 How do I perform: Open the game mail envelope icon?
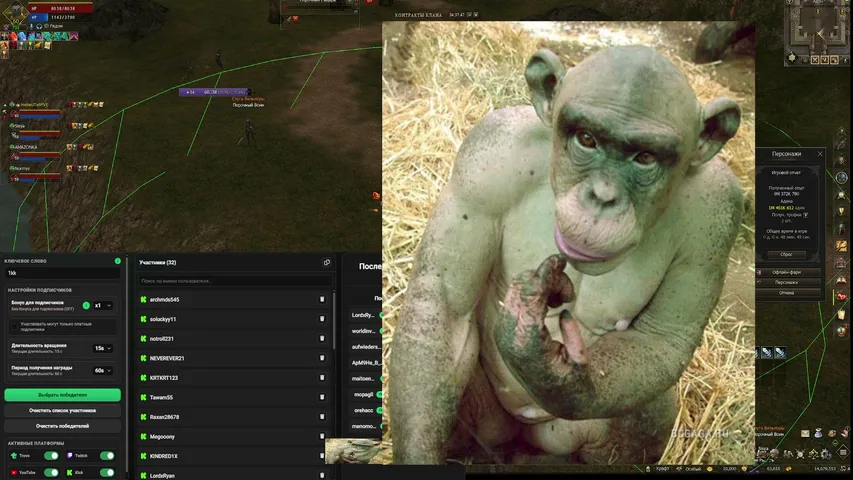pyautogui.click(x=805, y=433)
